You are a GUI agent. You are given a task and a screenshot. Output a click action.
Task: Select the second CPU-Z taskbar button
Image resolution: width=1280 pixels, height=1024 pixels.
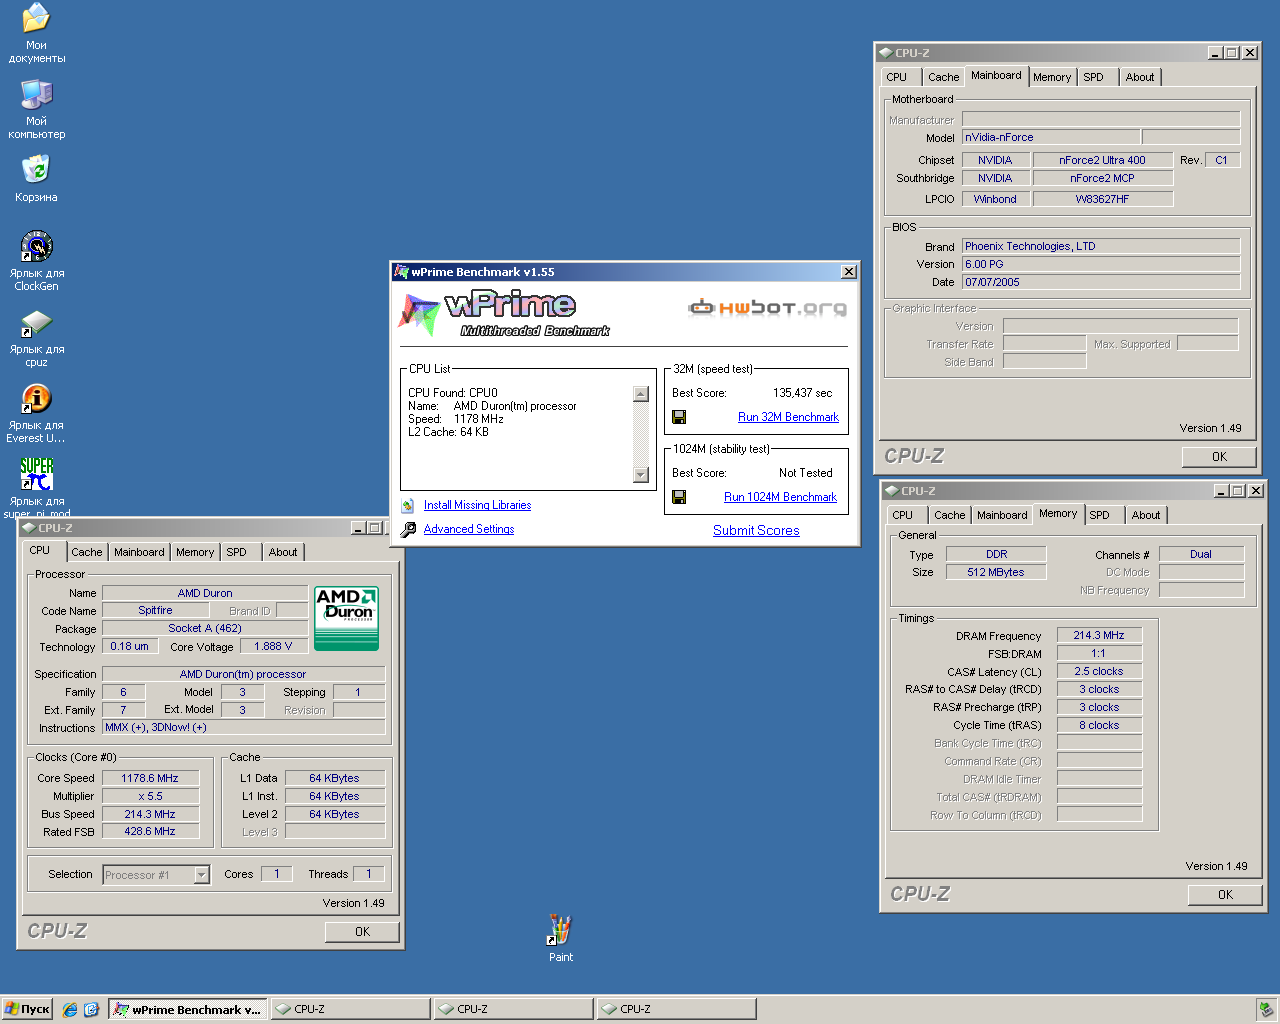(x=513, y=1010)
